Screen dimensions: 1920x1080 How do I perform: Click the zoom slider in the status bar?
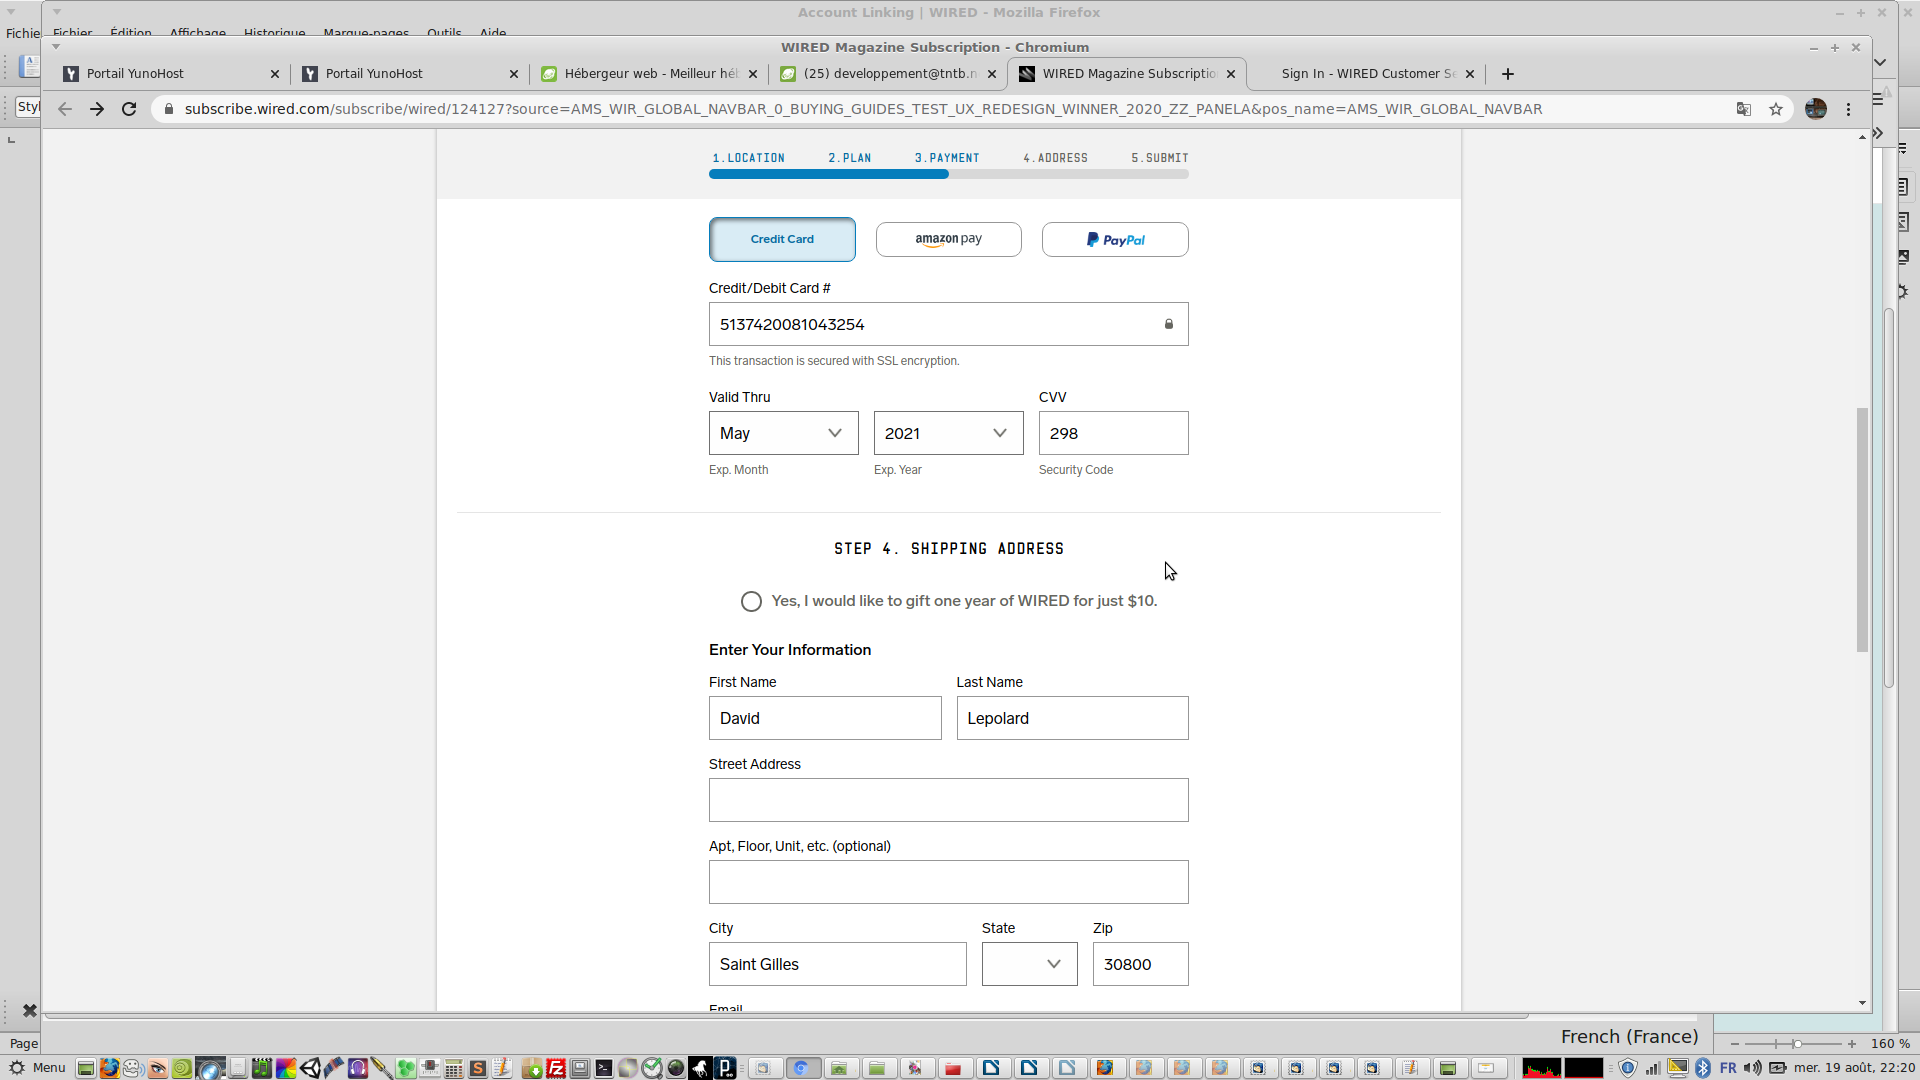tap(1796, 1043)
